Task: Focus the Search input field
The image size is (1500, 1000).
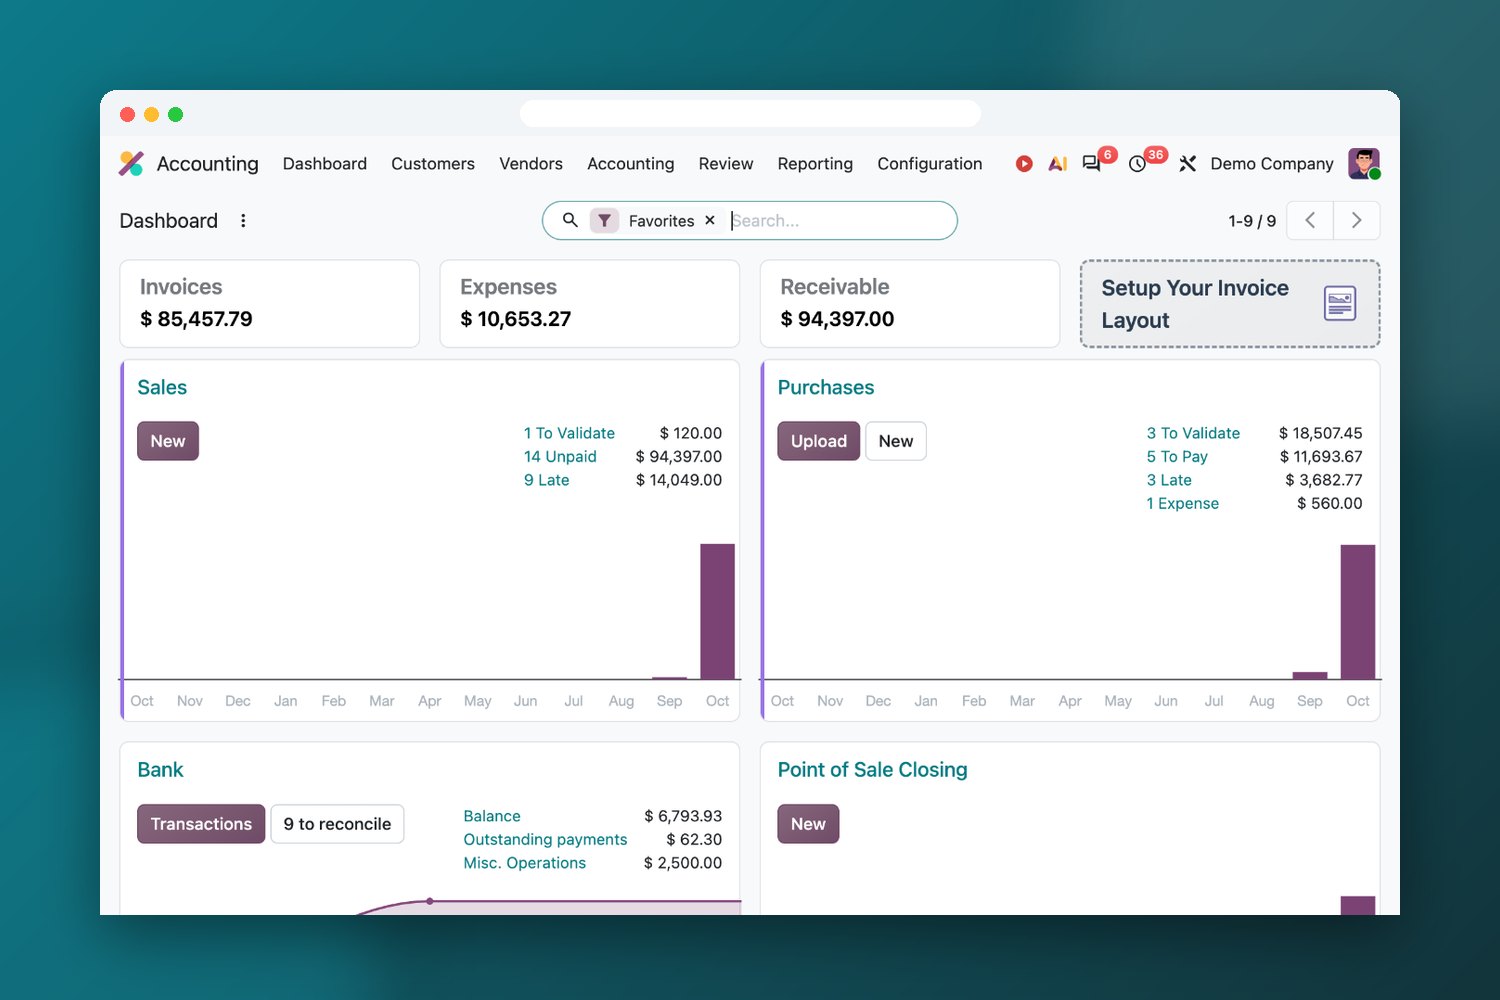Action: pos(840,220)
